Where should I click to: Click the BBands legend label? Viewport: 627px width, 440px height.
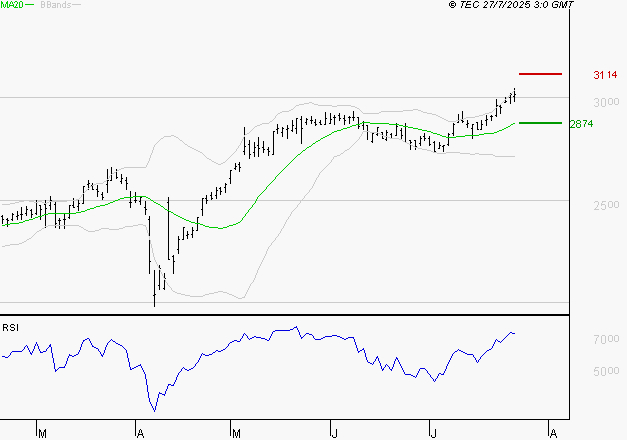[x=55, y=5]
